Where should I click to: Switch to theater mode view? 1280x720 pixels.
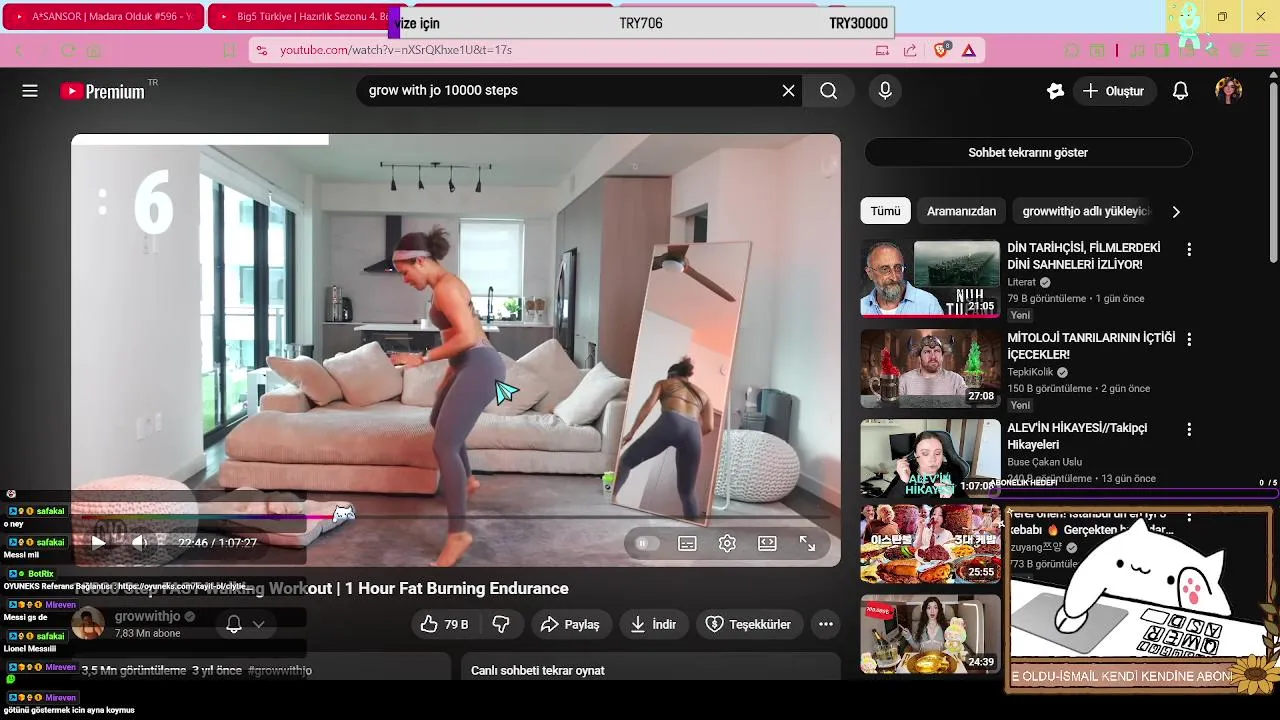(767, 543)
